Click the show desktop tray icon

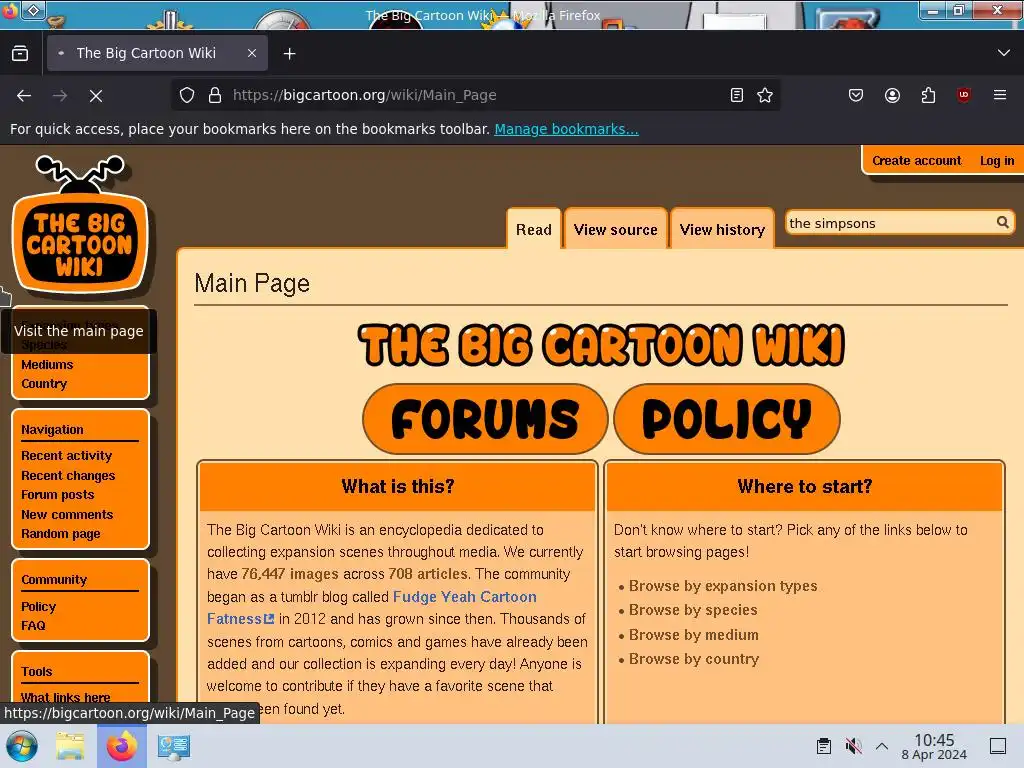(x=998, y=746)
